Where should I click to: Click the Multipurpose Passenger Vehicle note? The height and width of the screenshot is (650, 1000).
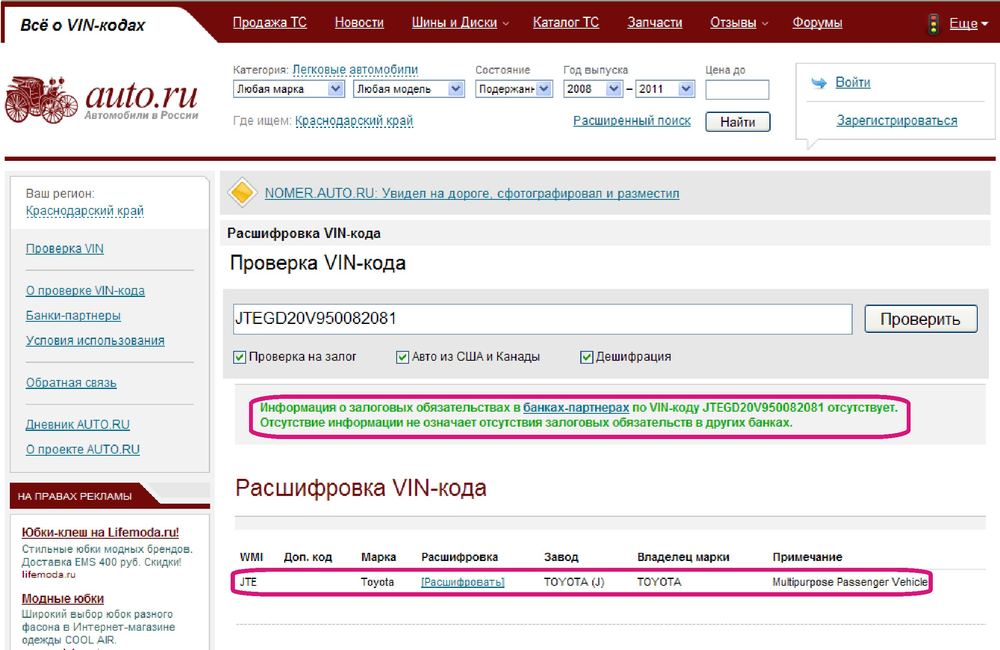(x=850, y=582)
